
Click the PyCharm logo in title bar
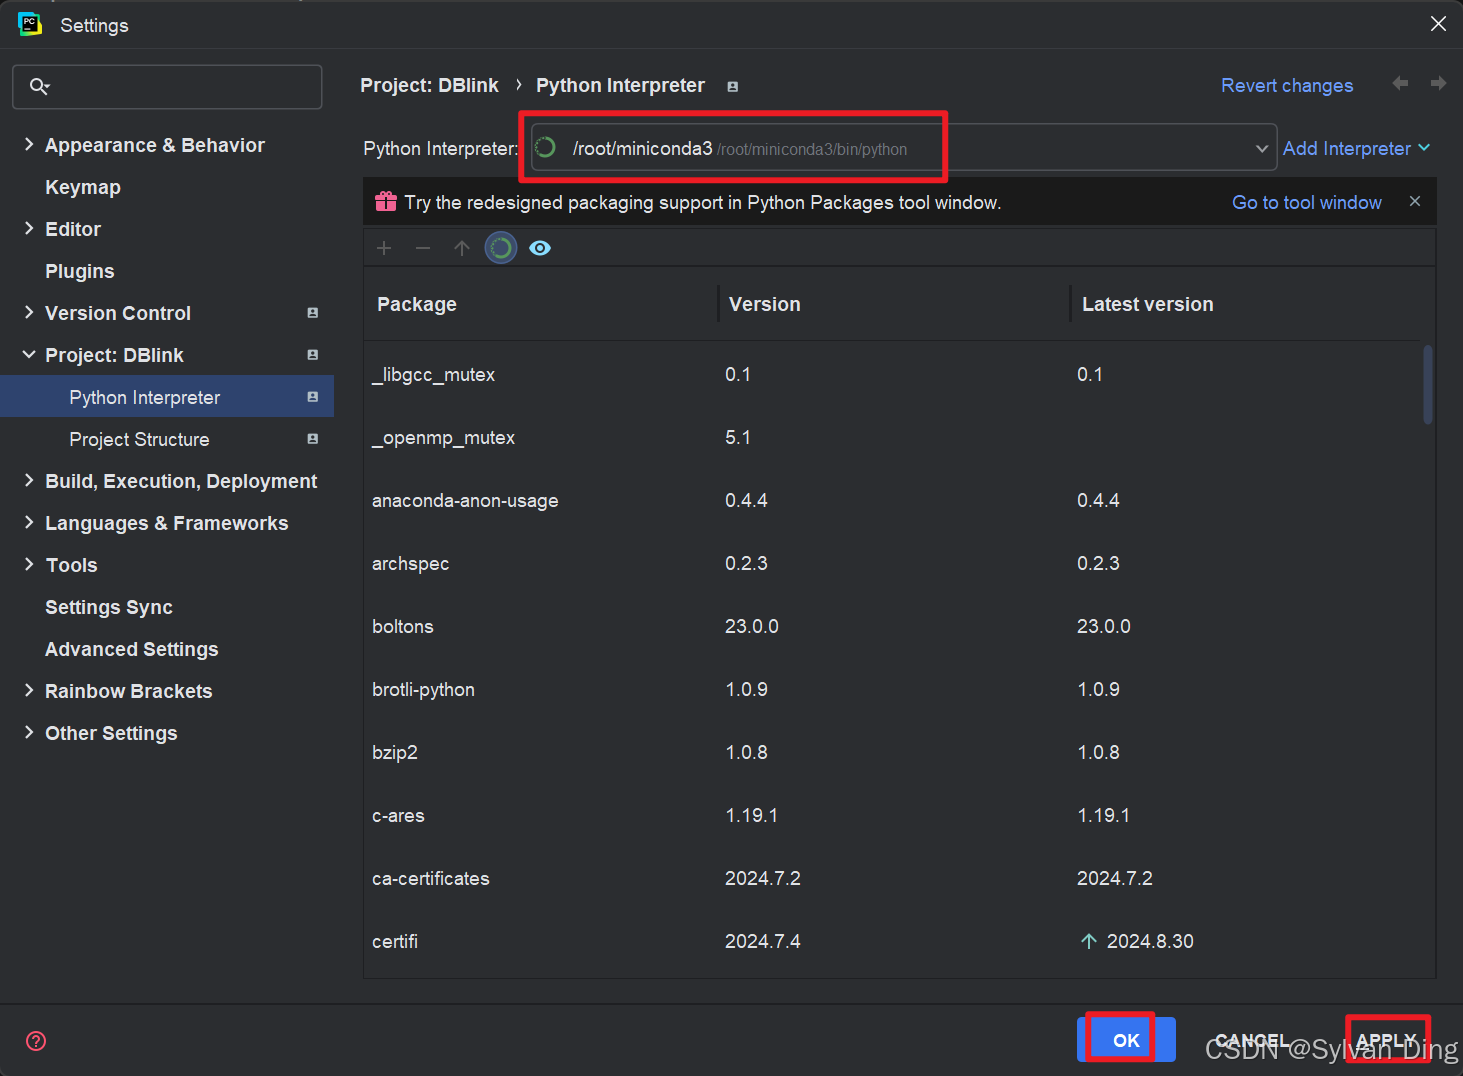point(30,24)
